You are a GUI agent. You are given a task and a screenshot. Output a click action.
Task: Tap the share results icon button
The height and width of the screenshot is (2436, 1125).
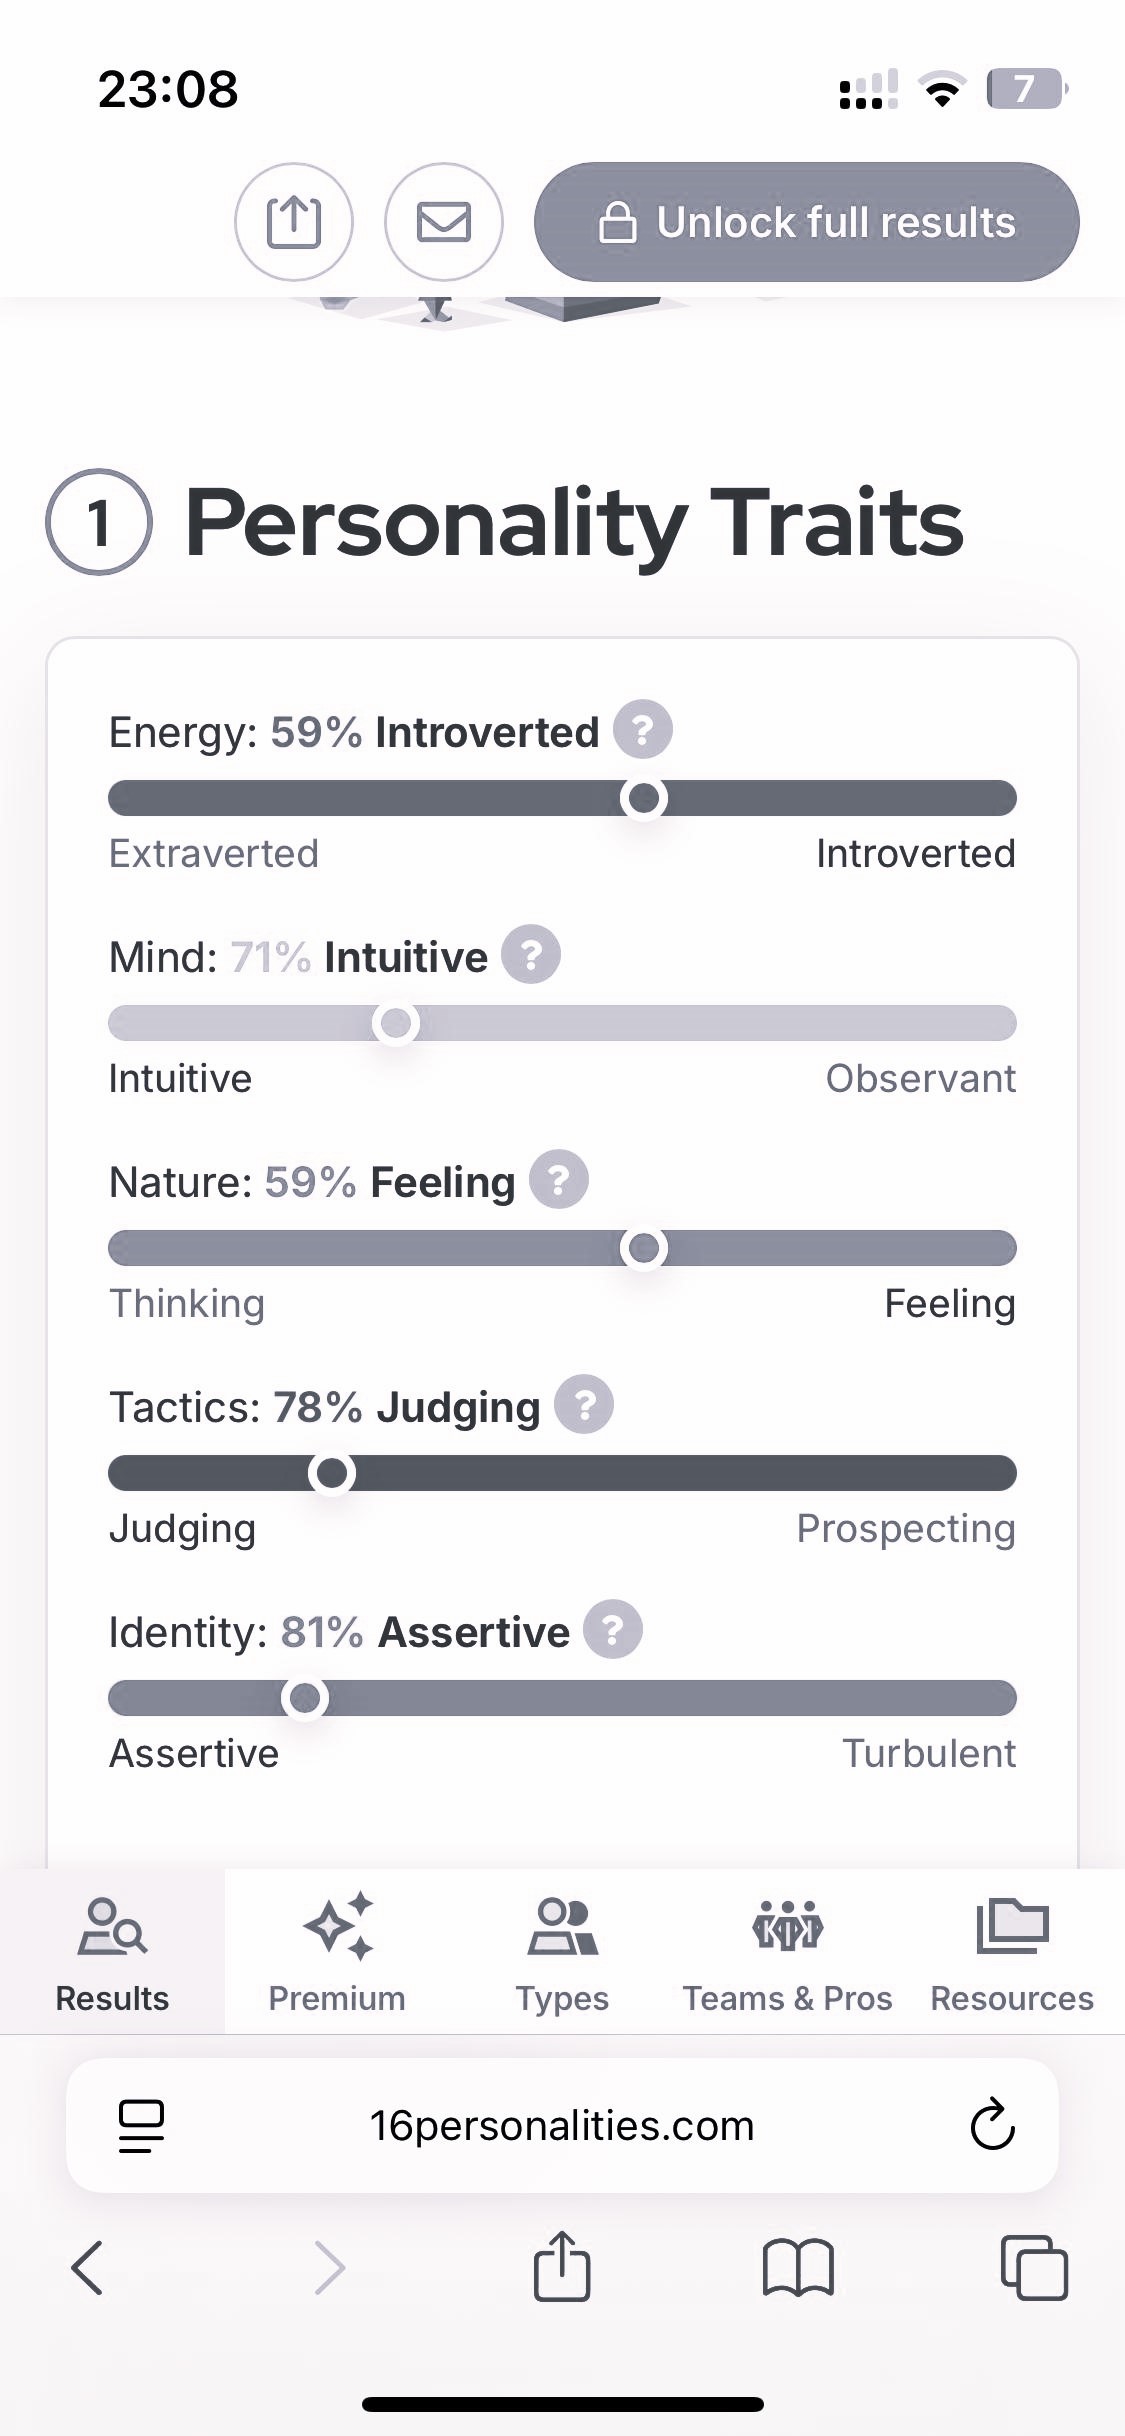coord(293,221)
